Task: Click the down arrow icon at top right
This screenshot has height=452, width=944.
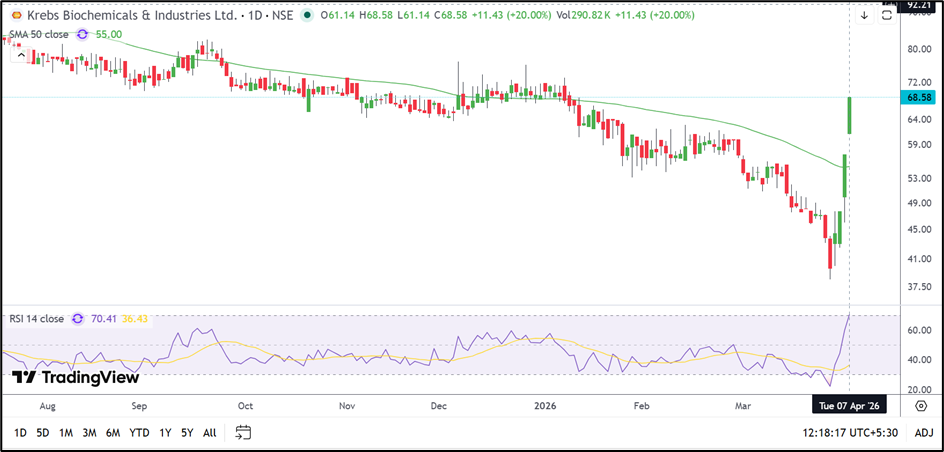Action: (864, 15)
